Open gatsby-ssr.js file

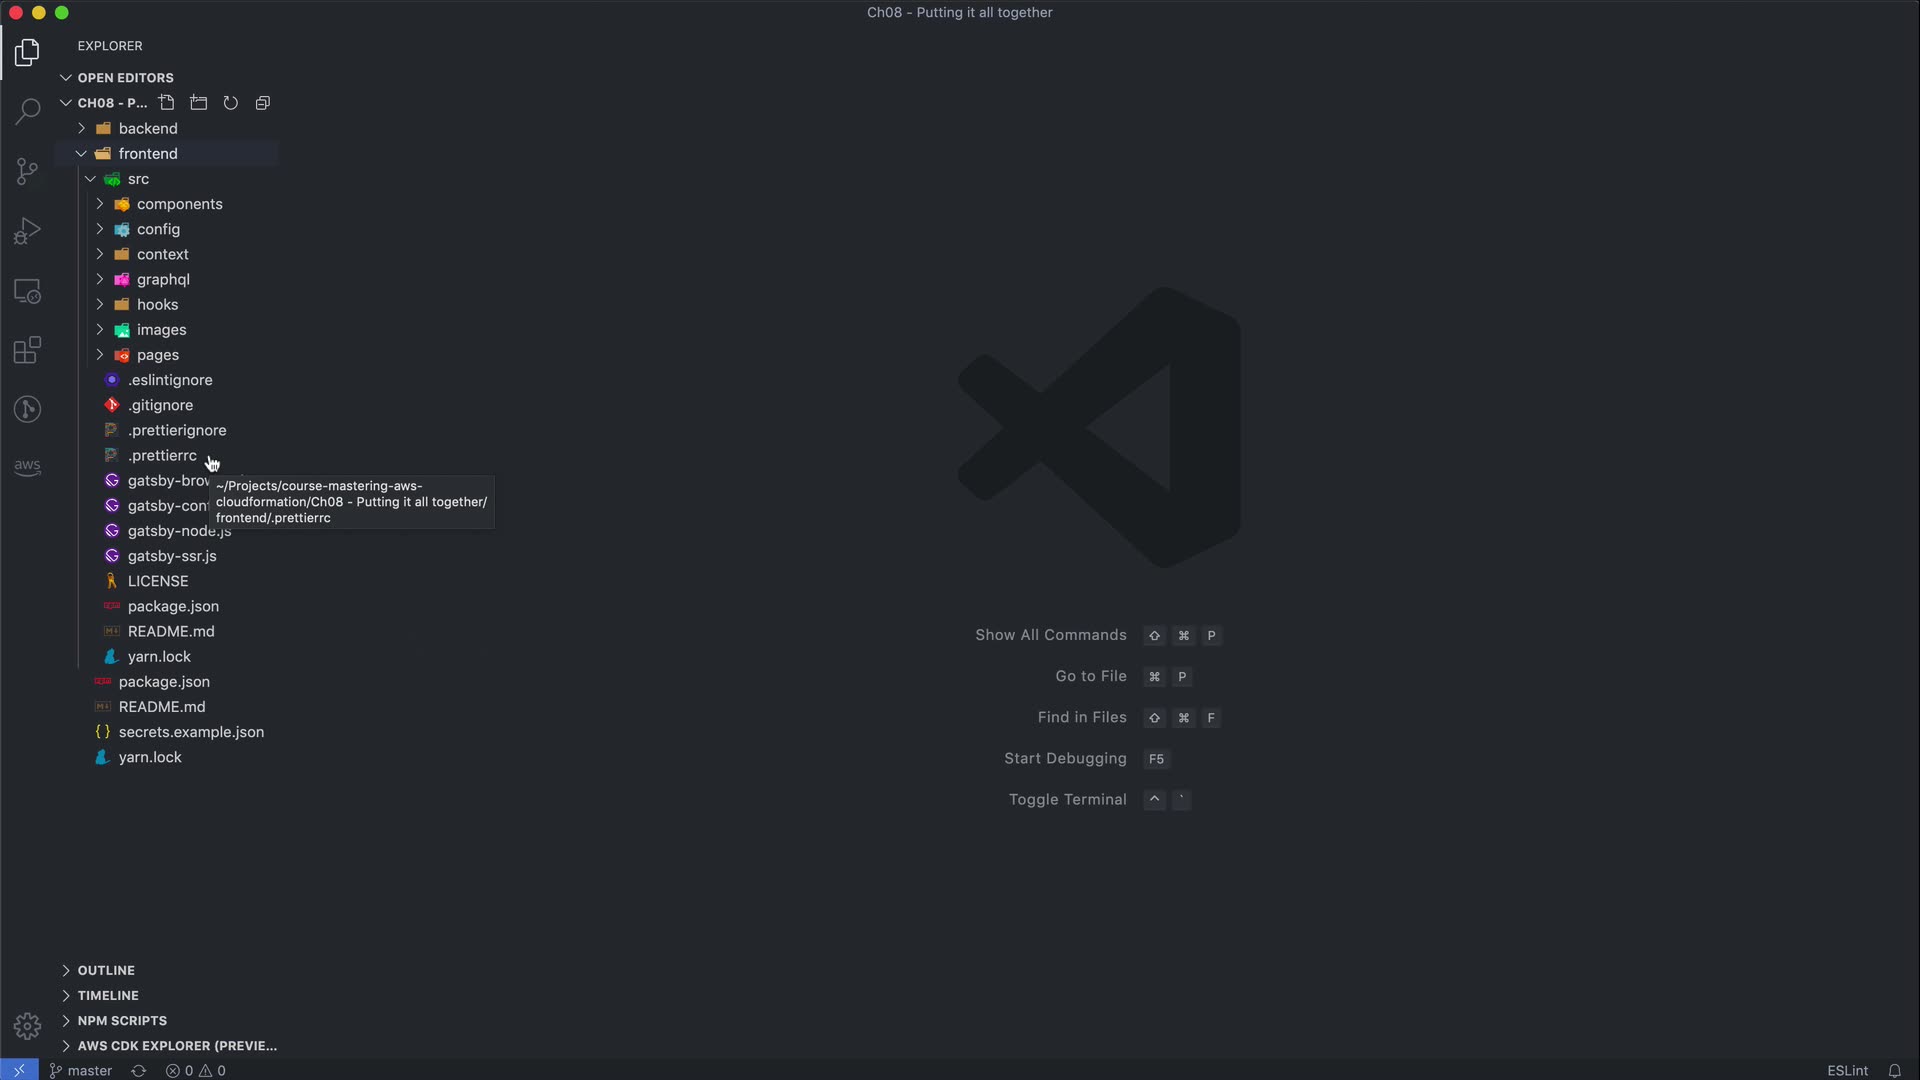coord(172,556)
